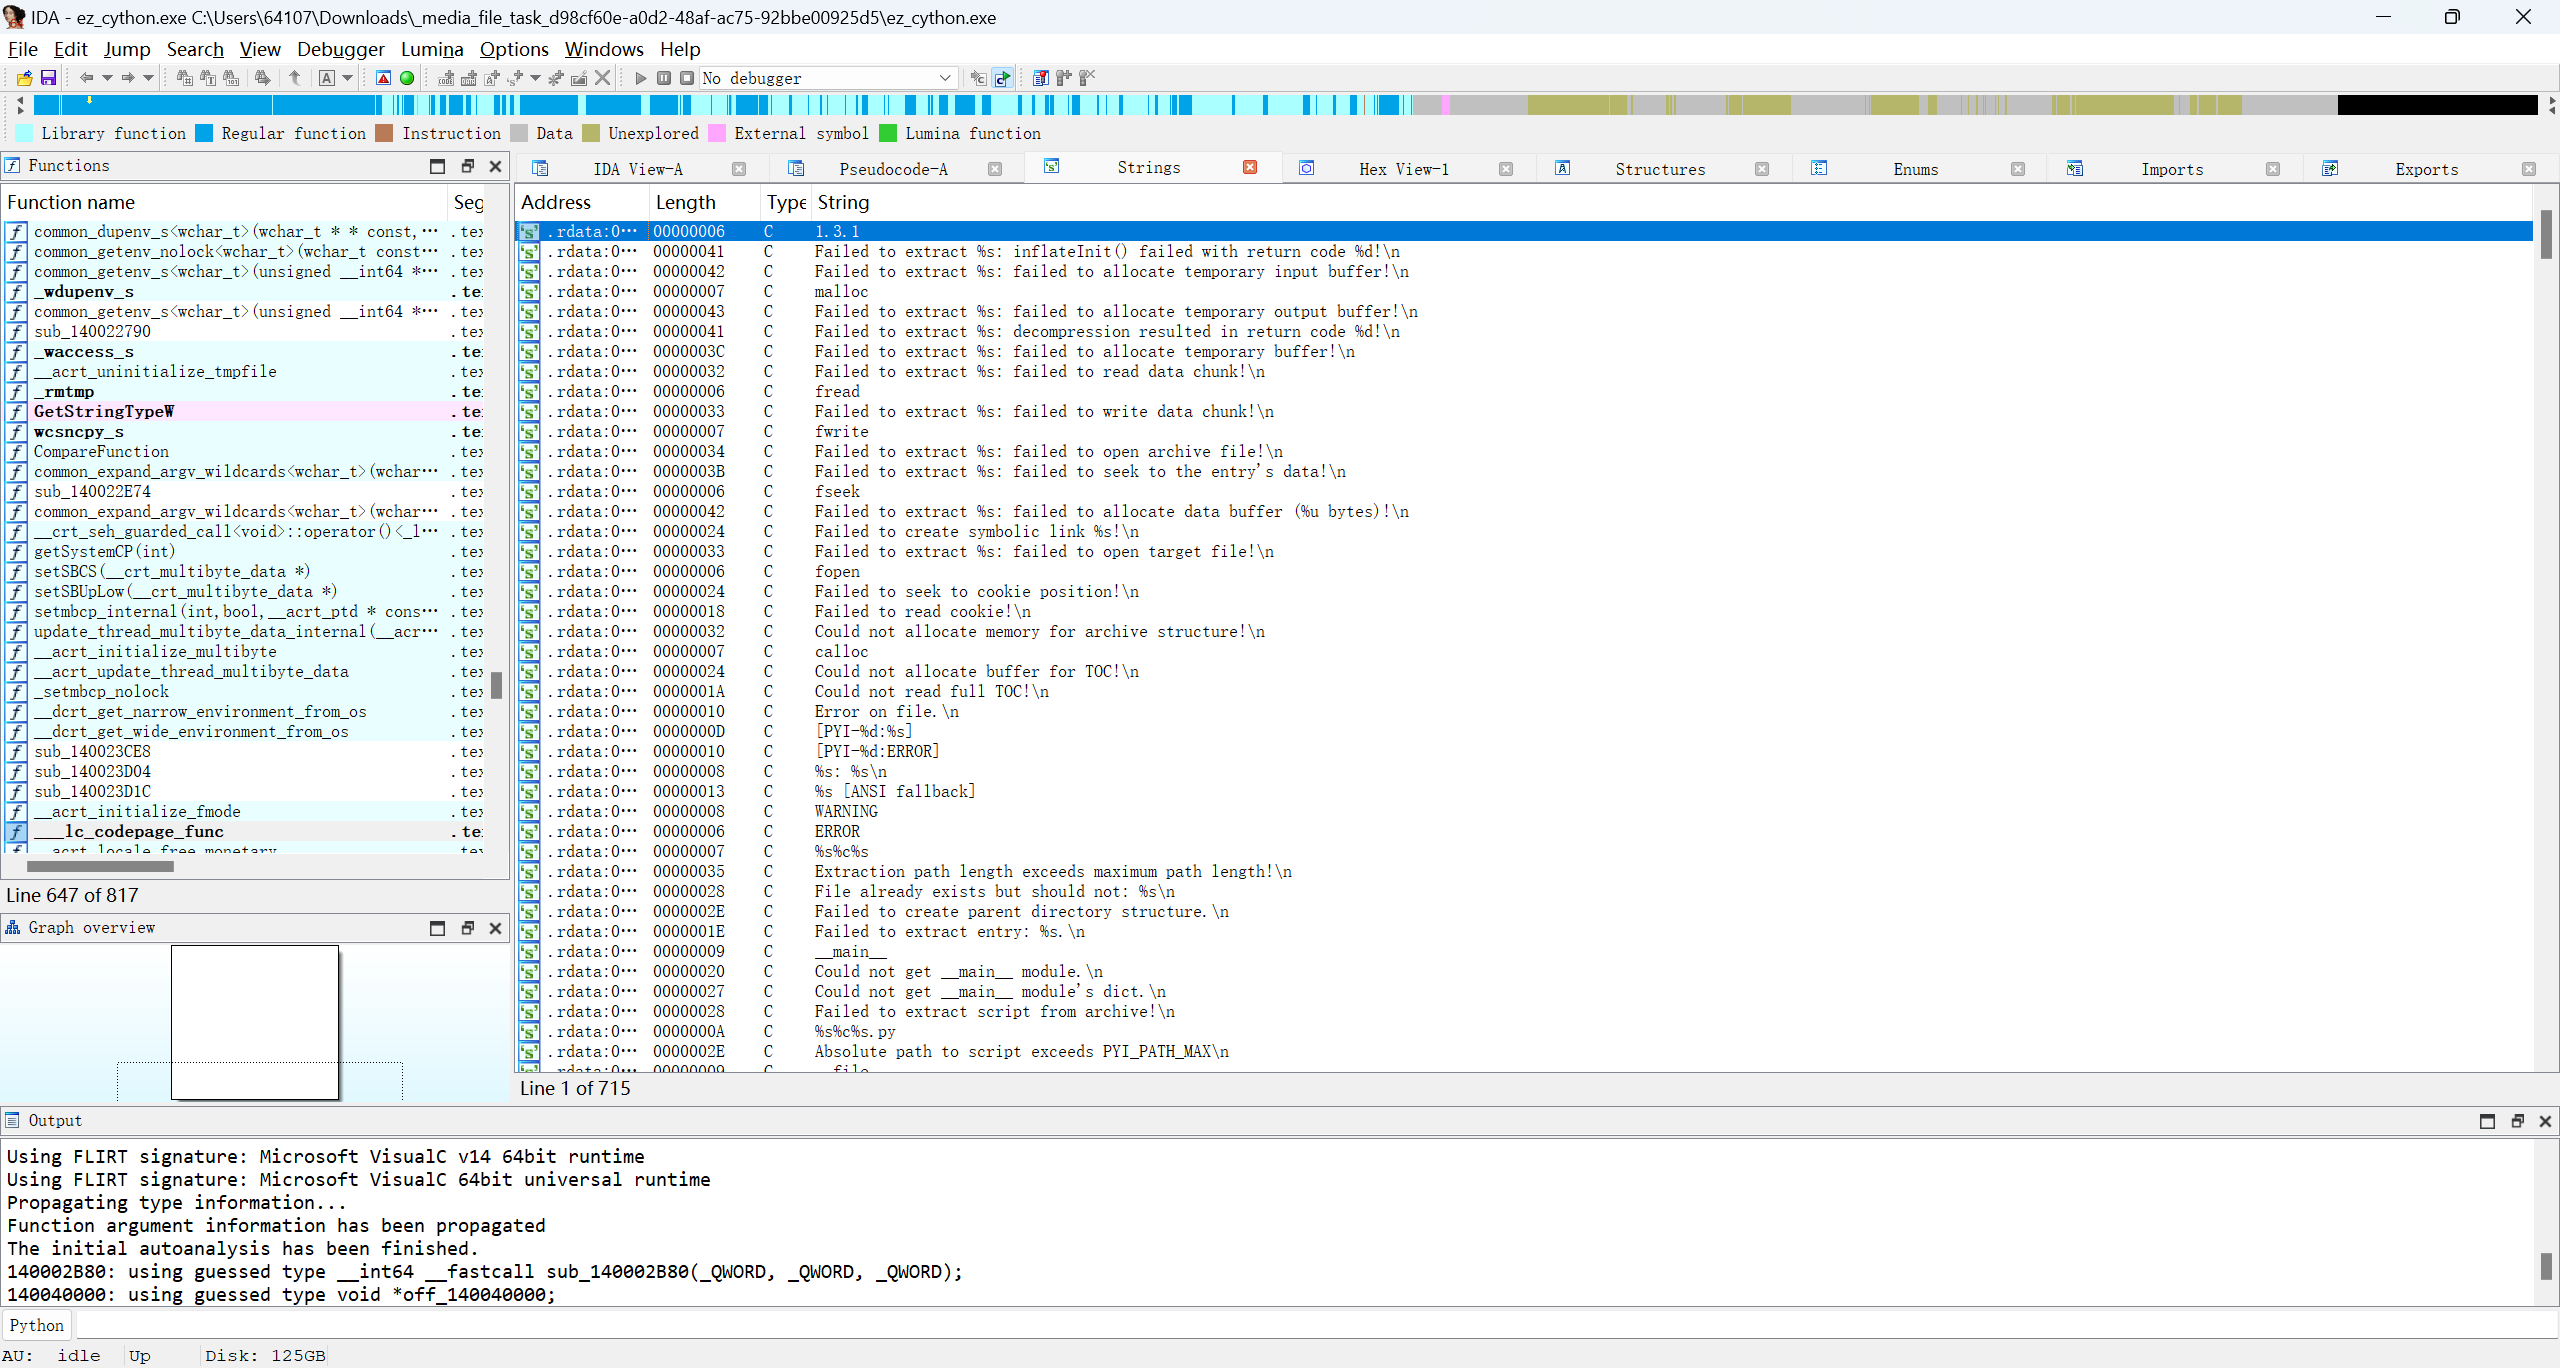Screen dimensions: 2560x1368
Task: Expand the Jump menu item
Action: [x=127, y=47]
